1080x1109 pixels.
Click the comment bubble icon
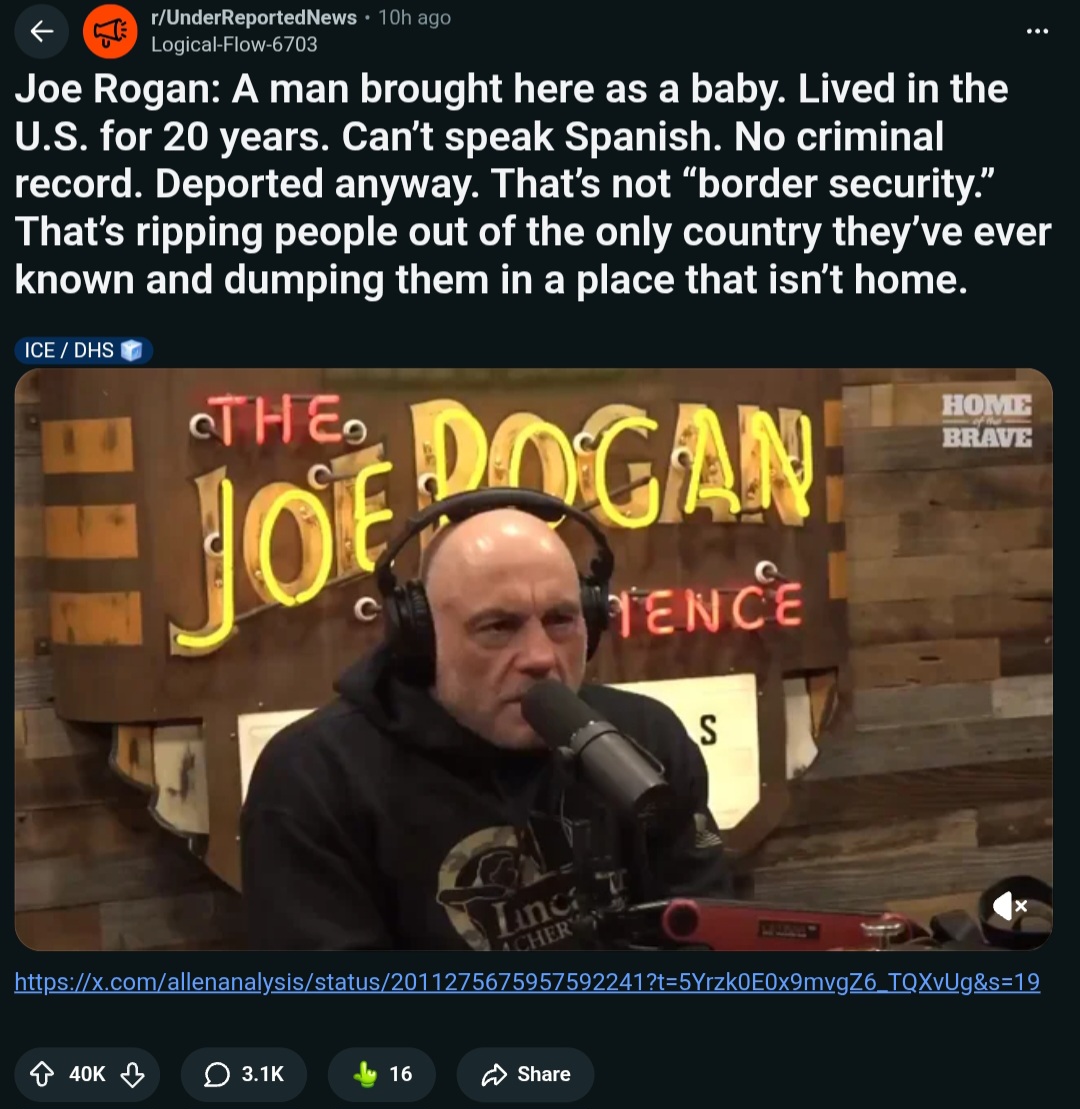216,1074
